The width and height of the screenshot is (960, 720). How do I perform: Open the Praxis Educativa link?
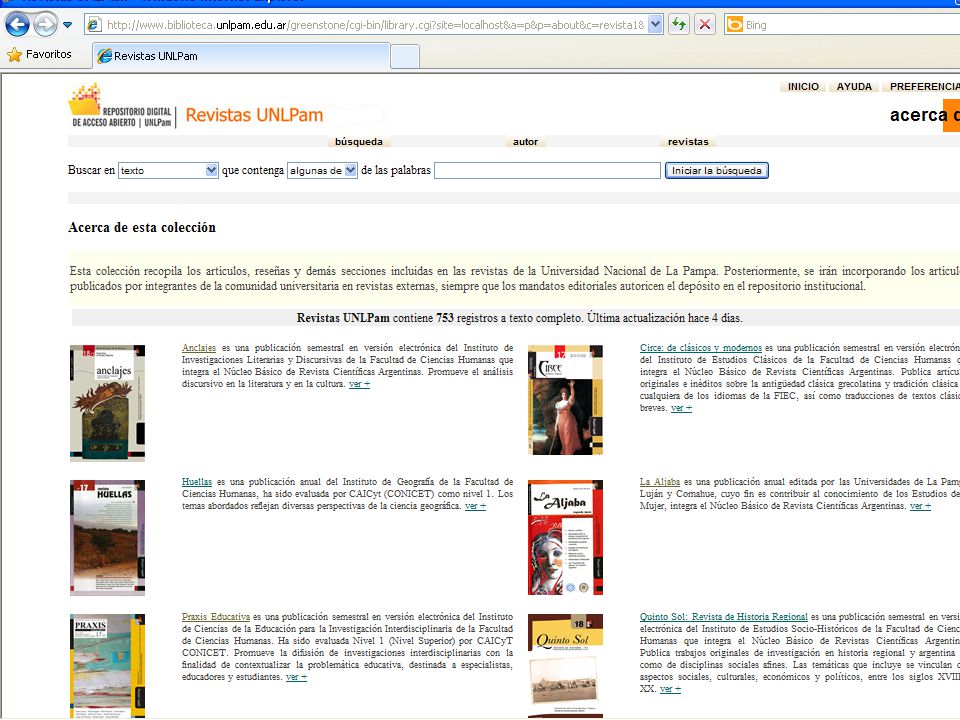(x=216, y=617)
